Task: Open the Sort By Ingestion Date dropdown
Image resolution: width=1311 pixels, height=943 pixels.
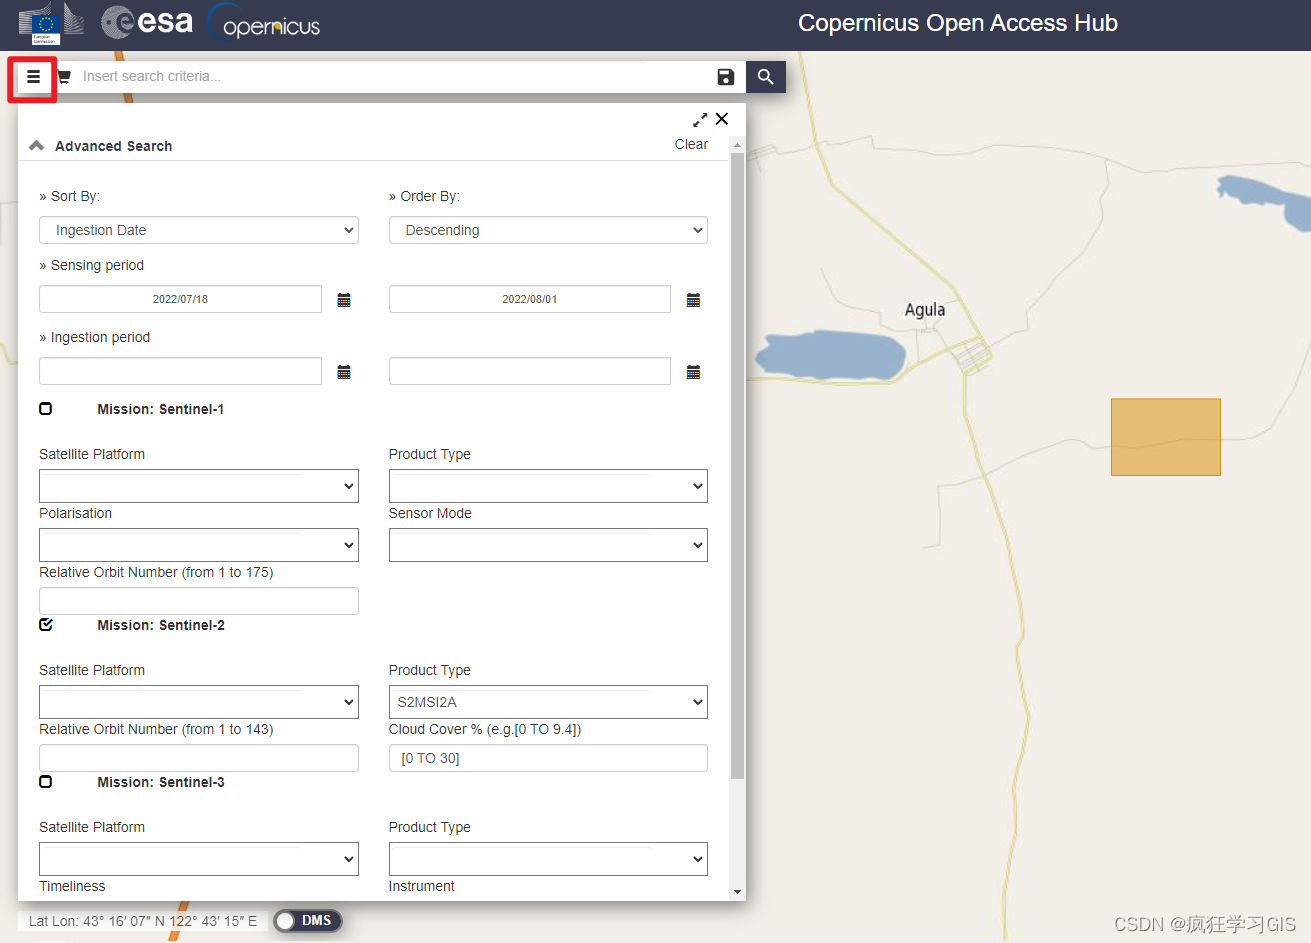Action: [199, 230]
